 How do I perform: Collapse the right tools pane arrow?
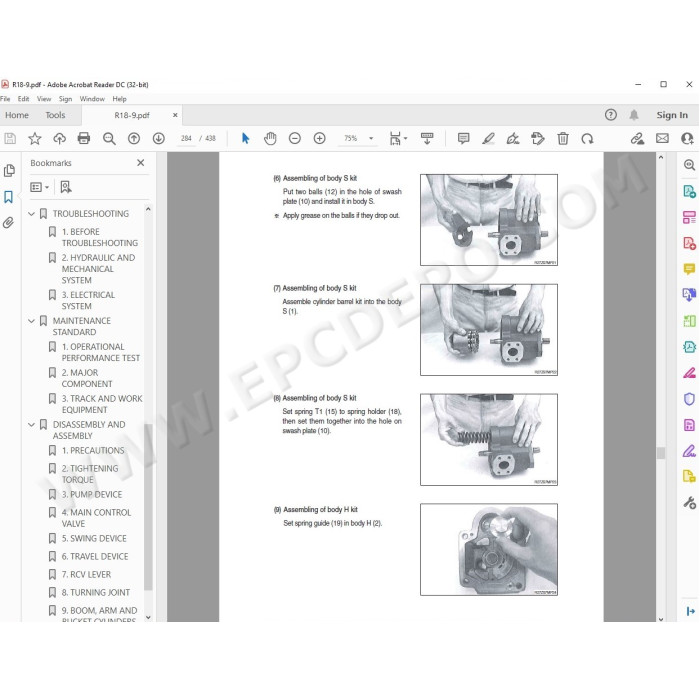690,611
